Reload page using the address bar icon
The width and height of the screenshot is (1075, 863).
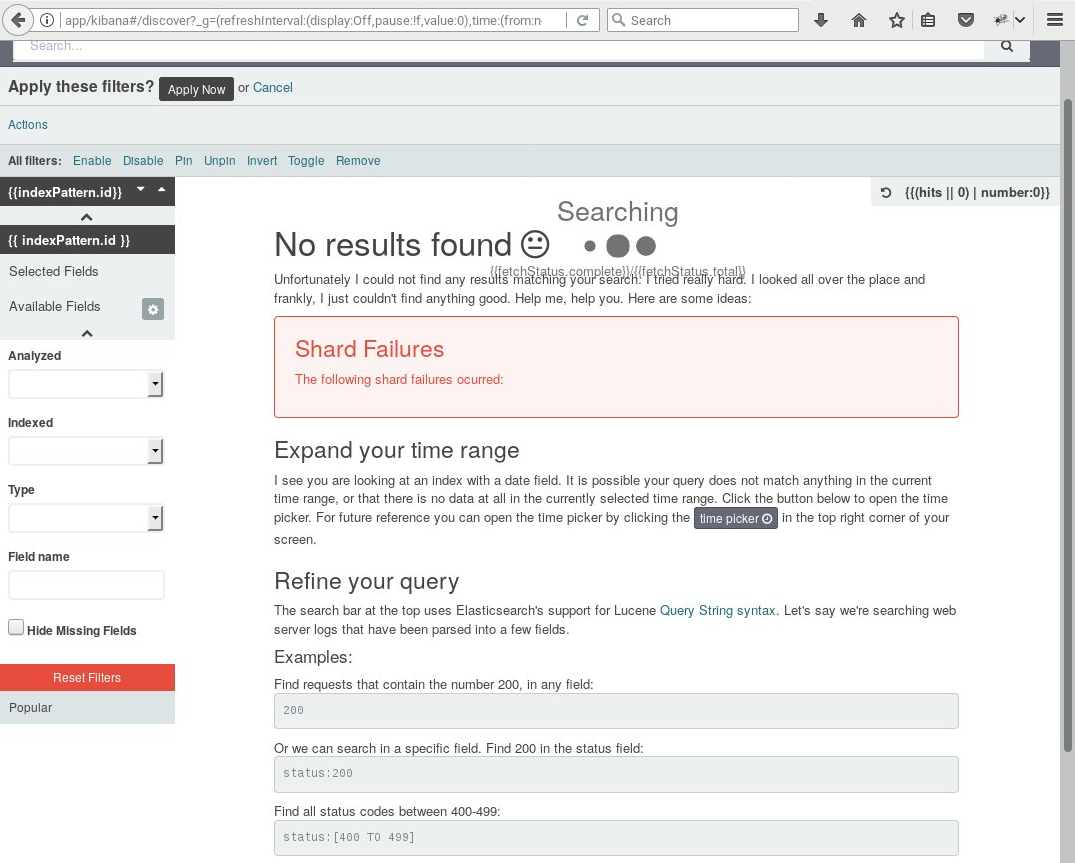[x=582, y=20]
